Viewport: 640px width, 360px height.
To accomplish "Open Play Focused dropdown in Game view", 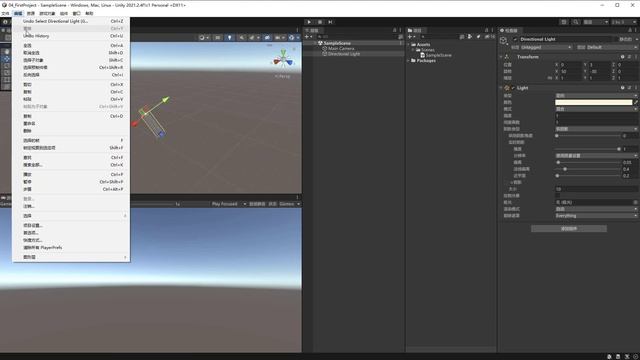I will 229,204.
